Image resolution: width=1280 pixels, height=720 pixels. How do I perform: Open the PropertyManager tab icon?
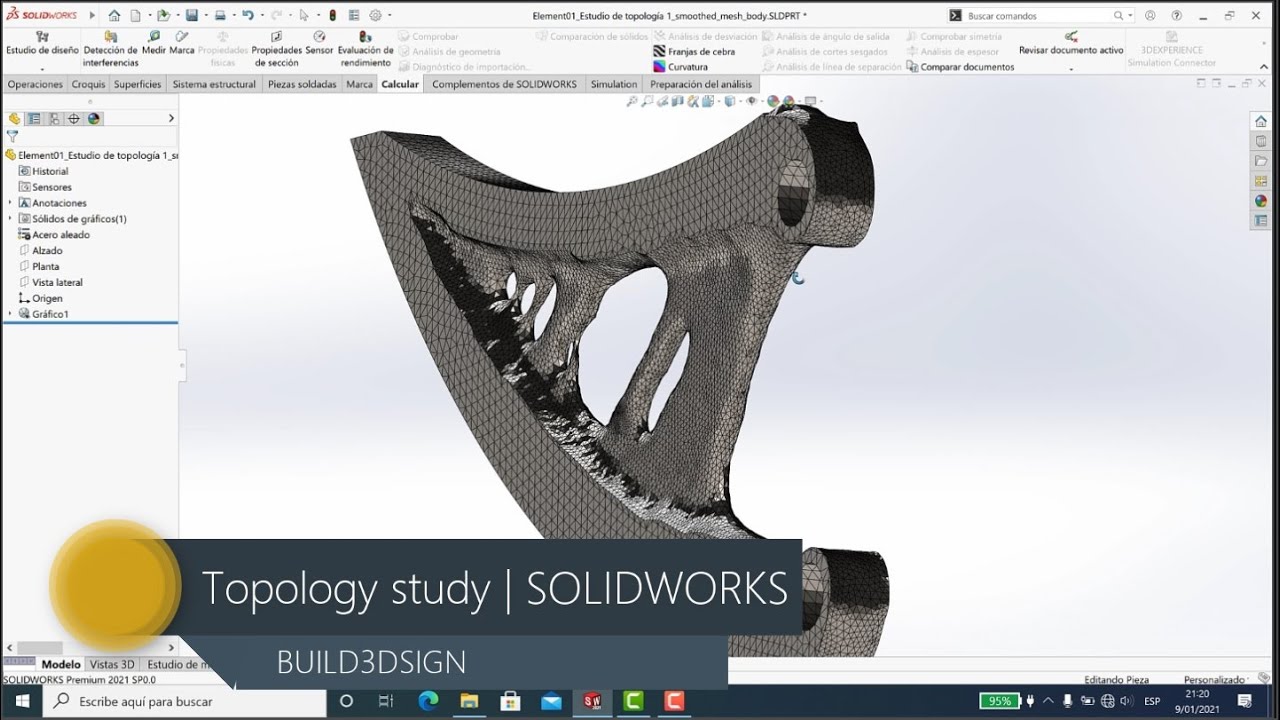[x=34, y=118]
